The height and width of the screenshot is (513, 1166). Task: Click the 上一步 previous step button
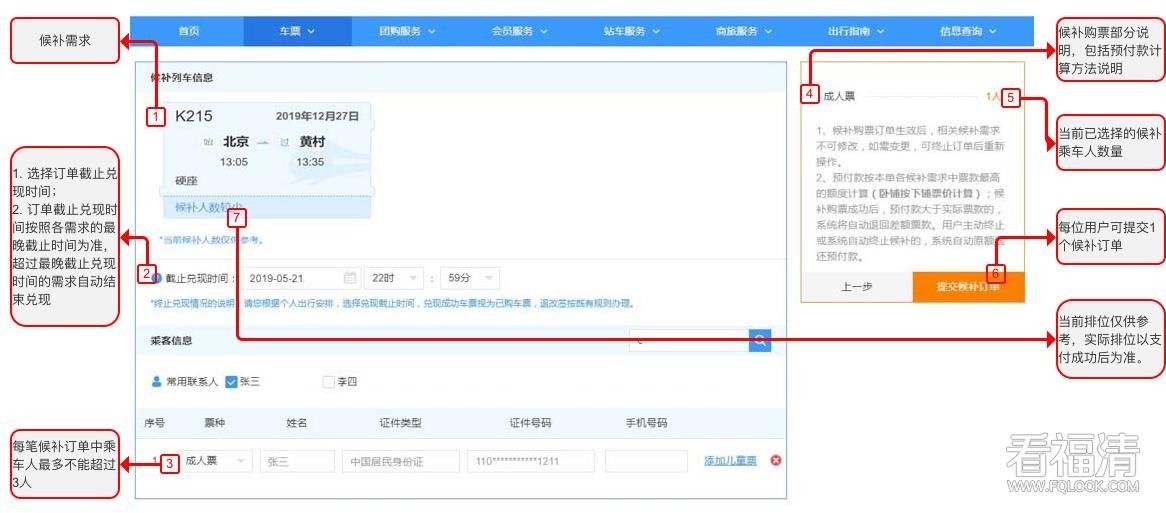[856, 286]
